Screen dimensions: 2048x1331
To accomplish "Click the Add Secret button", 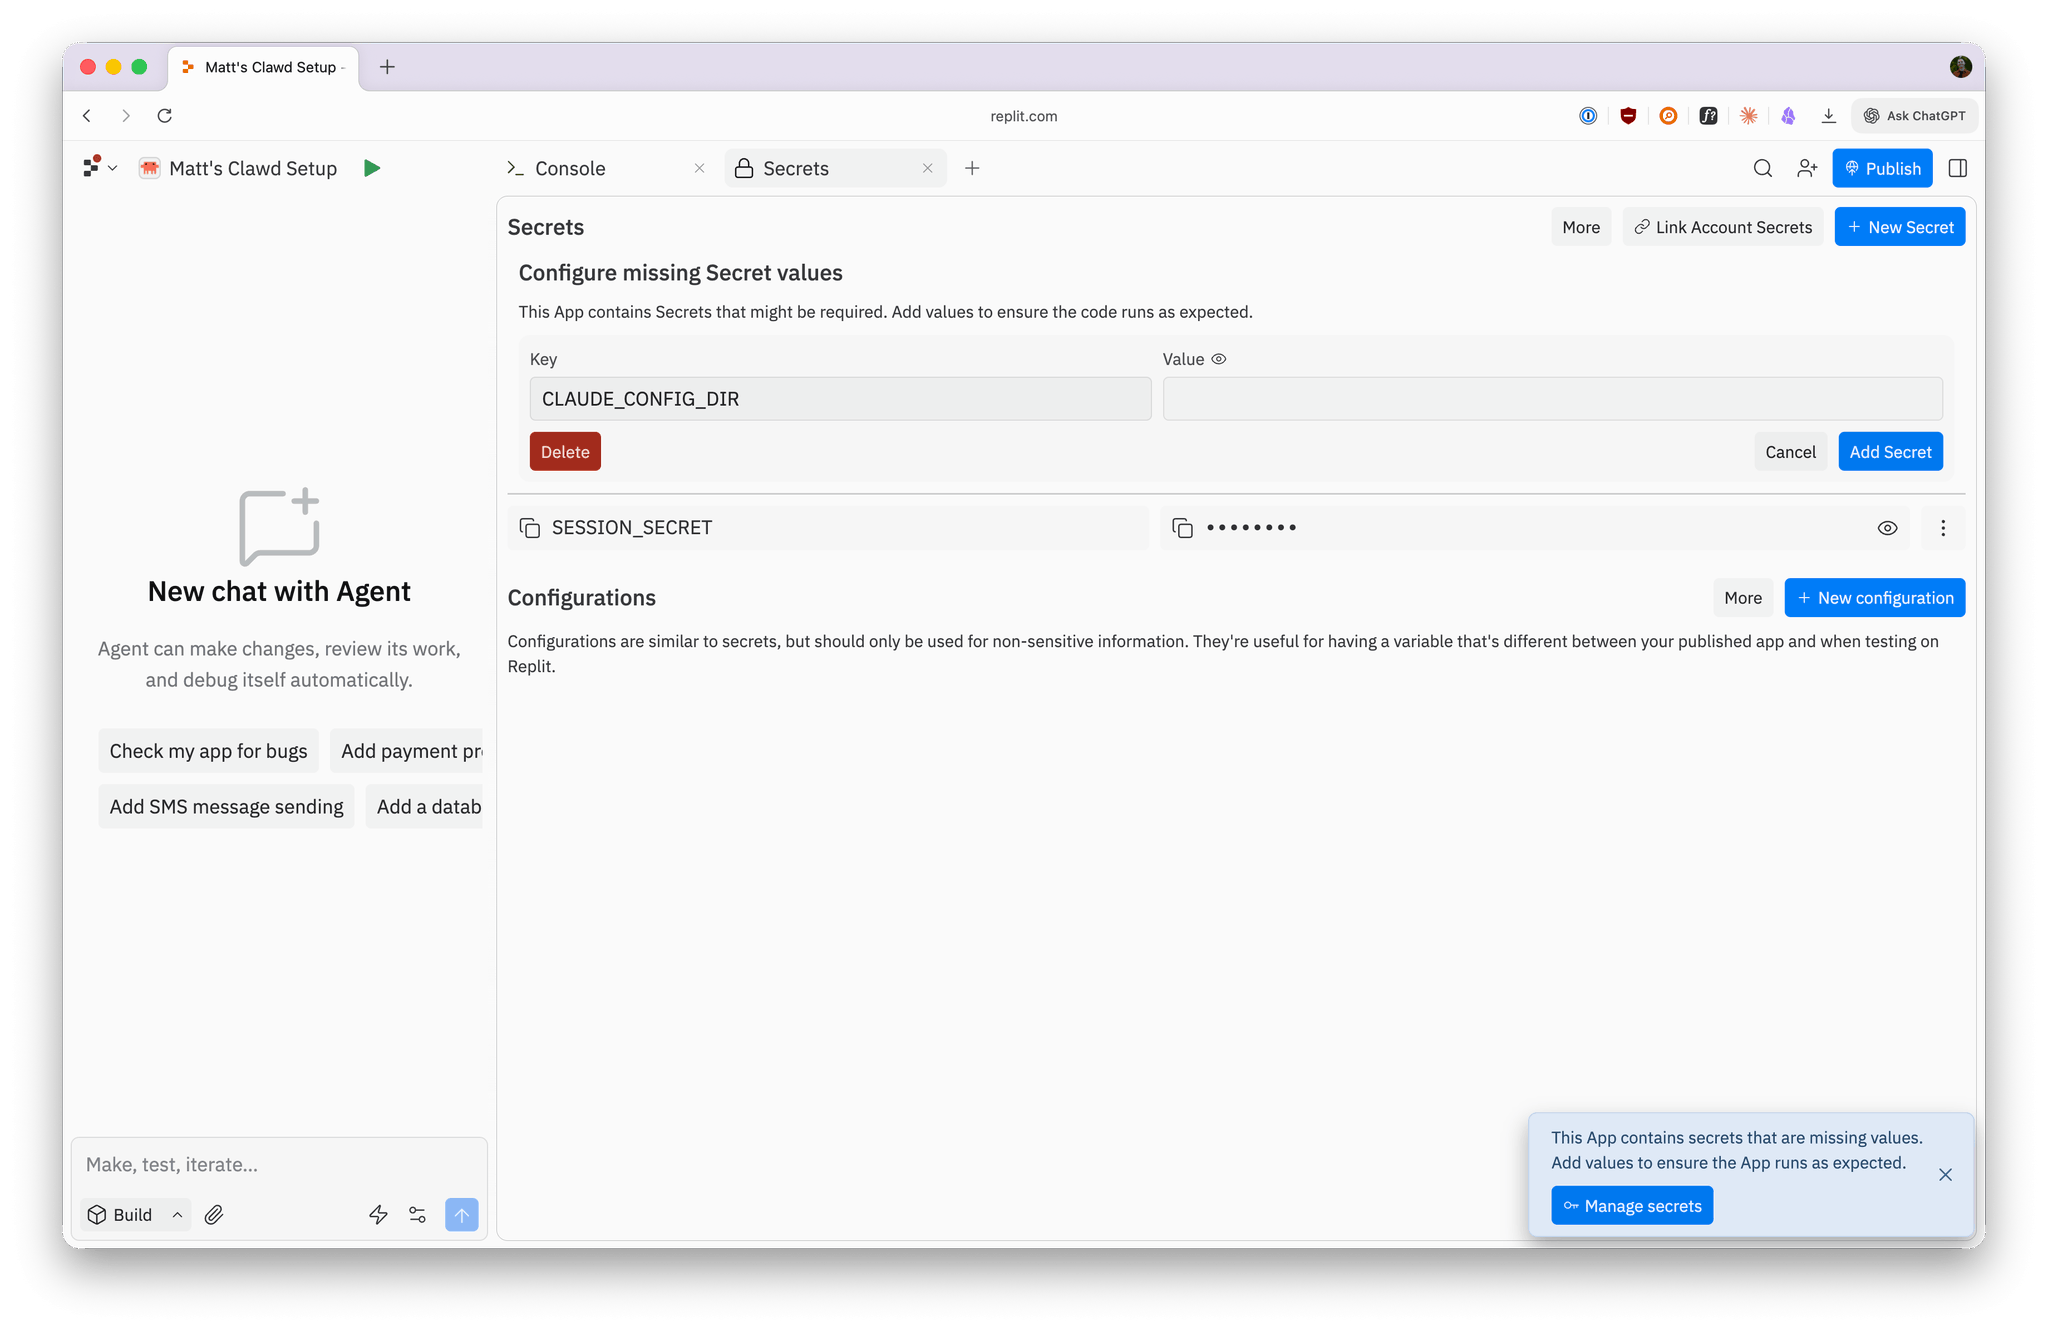I will click(1890, 452).
